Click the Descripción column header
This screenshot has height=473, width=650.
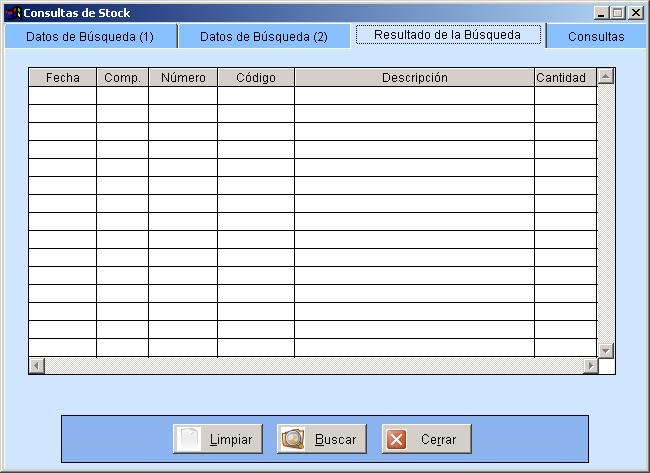pos(414,78)
